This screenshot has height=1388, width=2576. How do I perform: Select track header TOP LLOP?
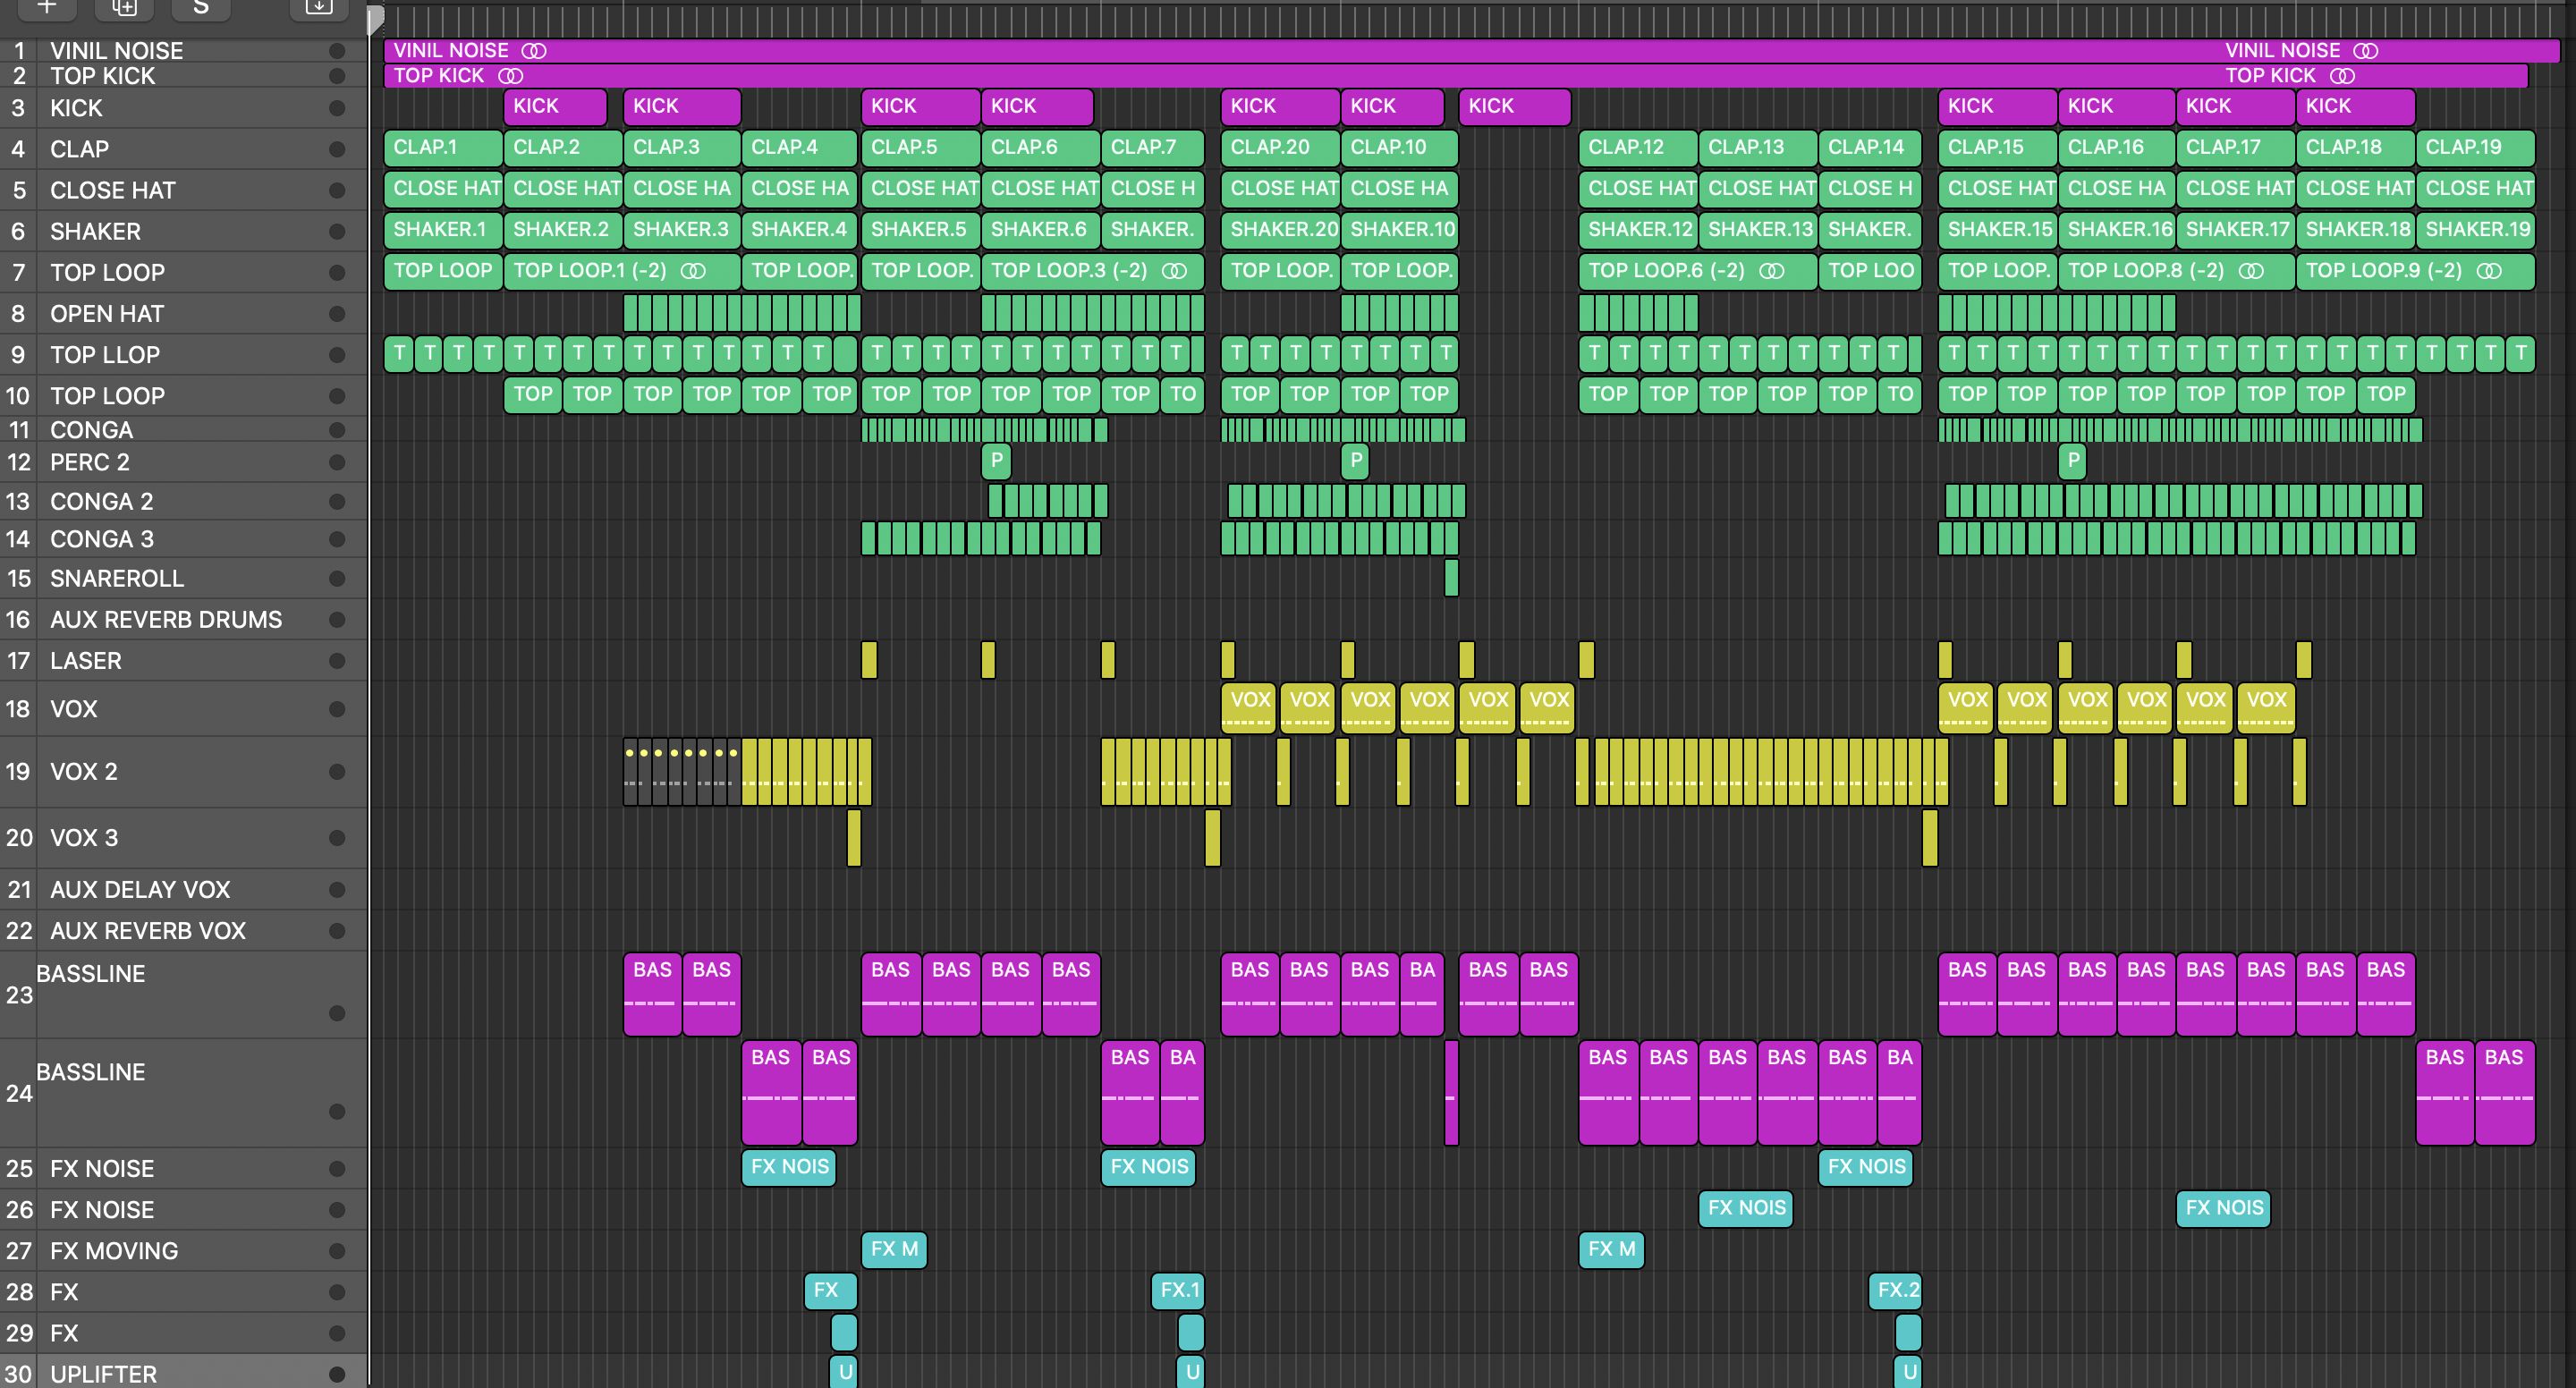click(184, 355)
